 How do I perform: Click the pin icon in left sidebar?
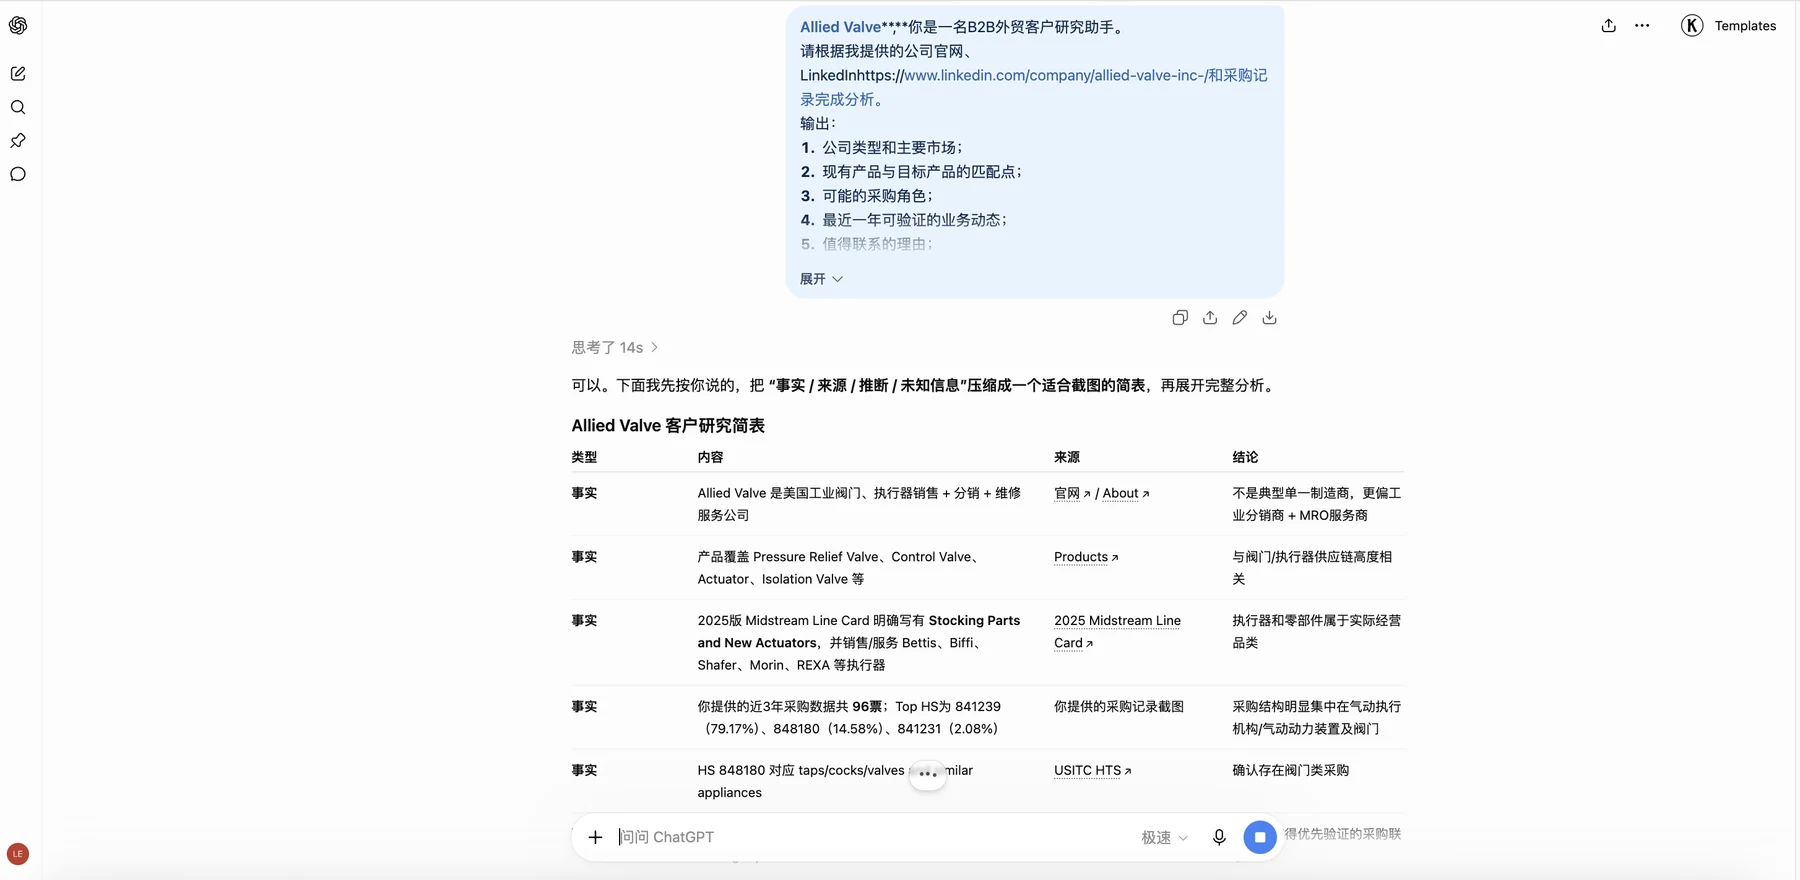(18, 141)
